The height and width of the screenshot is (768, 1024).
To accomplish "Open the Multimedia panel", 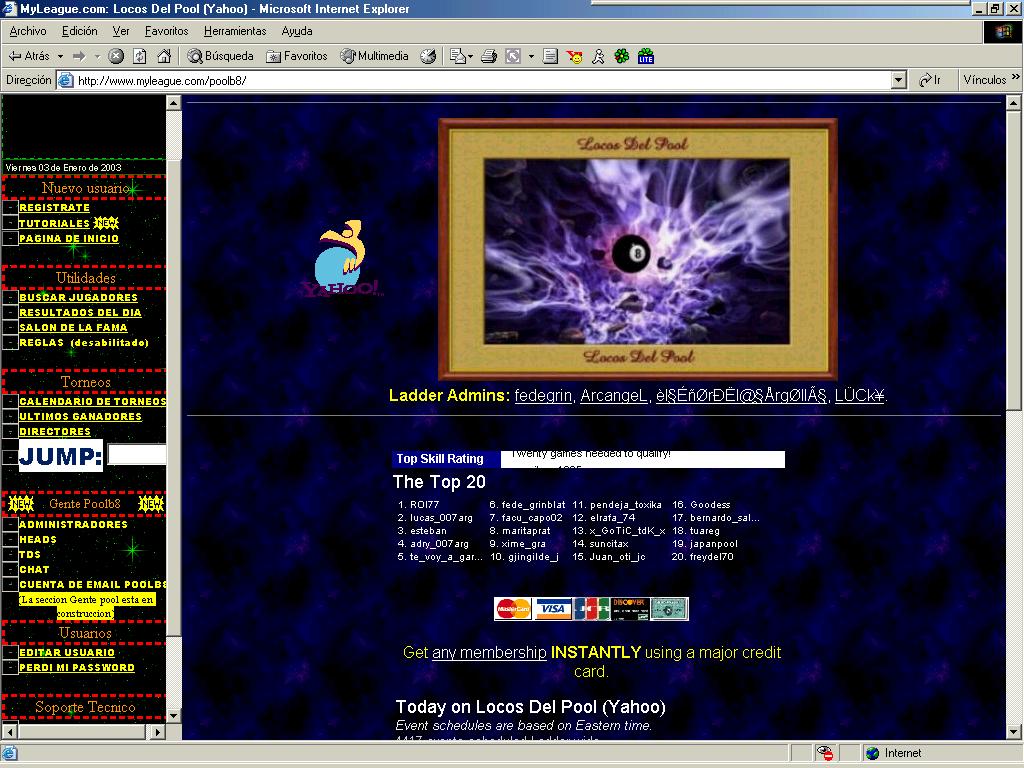I will tap(374, 56).
